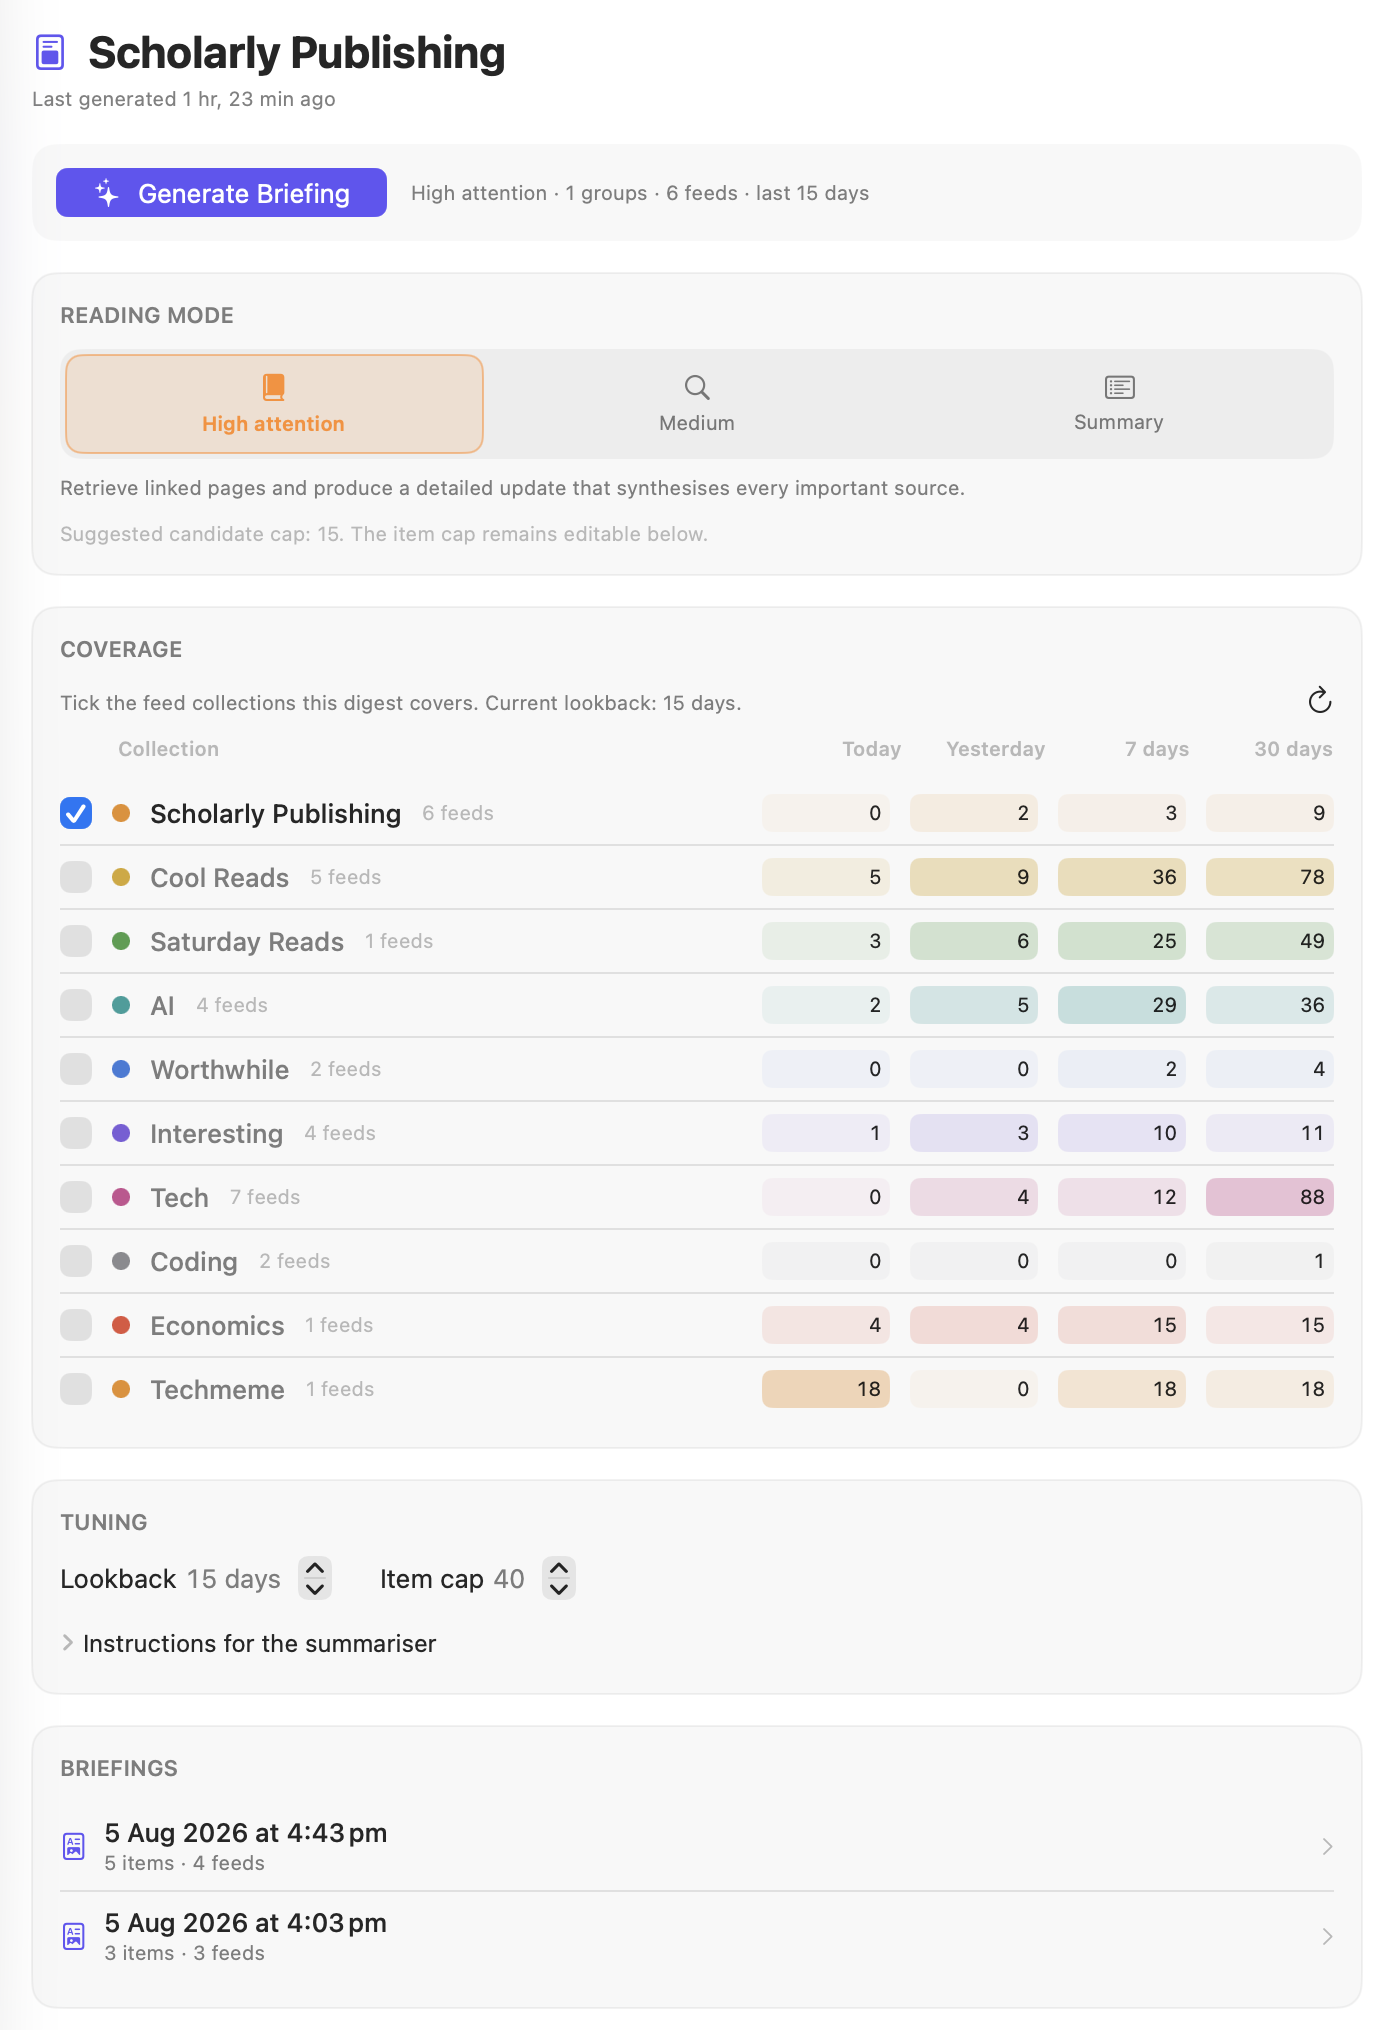Click the Lookback 15 days value
The height and width of the screenshot is (2030, 1382).
tap(234, 1579)
